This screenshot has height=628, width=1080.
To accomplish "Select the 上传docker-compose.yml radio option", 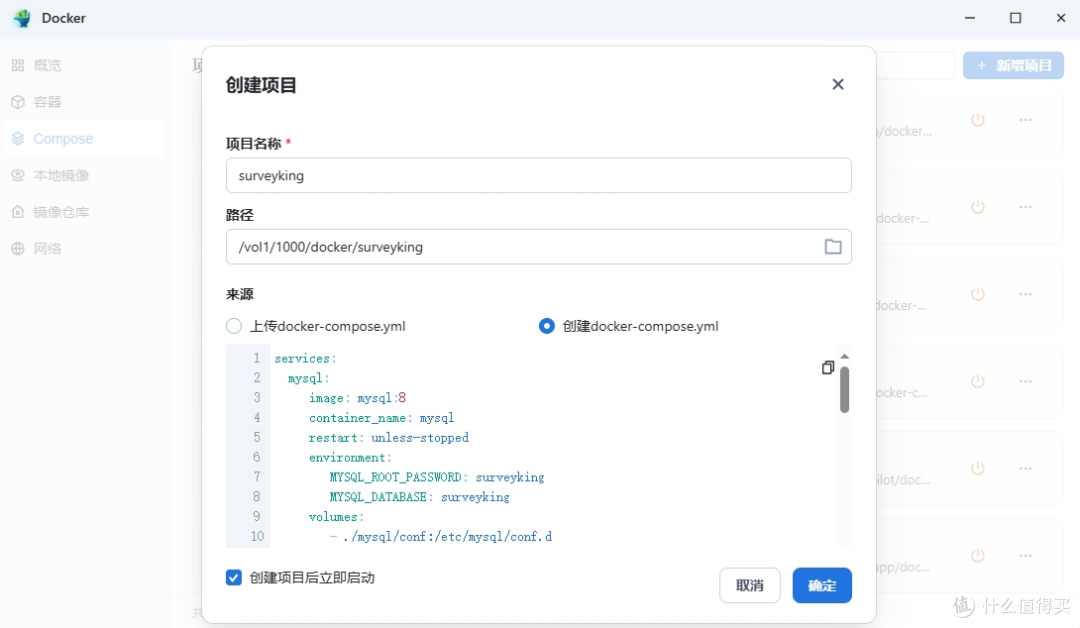I will click(233, 325).
